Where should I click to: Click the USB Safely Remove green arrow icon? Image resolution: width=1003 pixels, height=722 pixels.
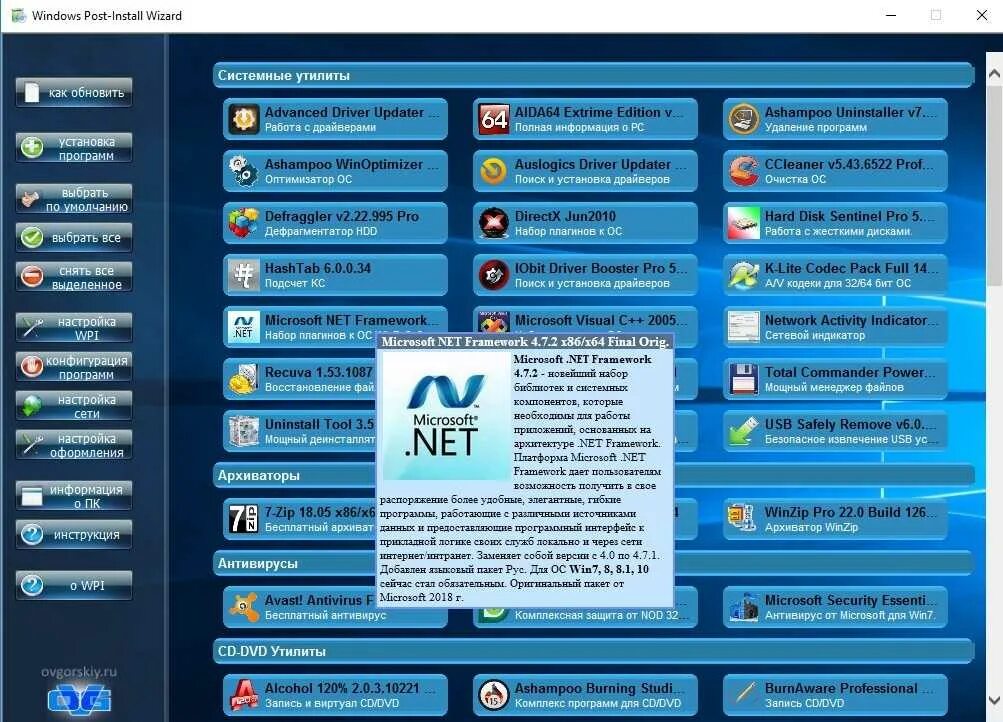743,431
